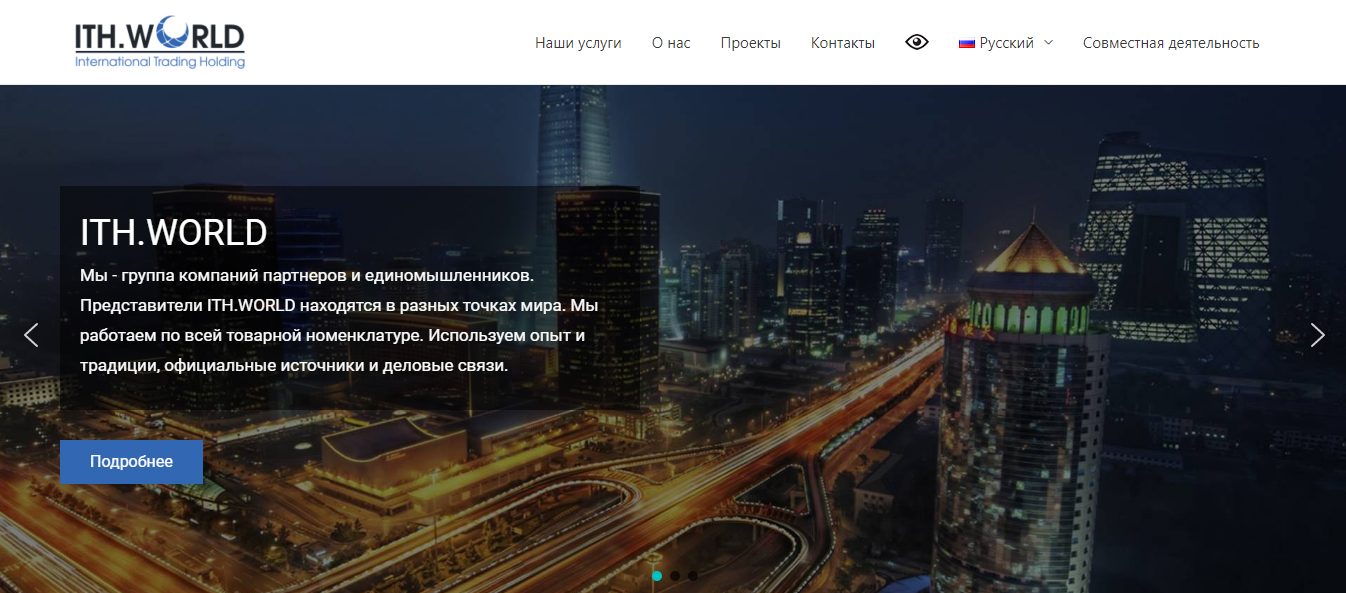
Task: Select the first slider dot
Action: coord(657,576)
